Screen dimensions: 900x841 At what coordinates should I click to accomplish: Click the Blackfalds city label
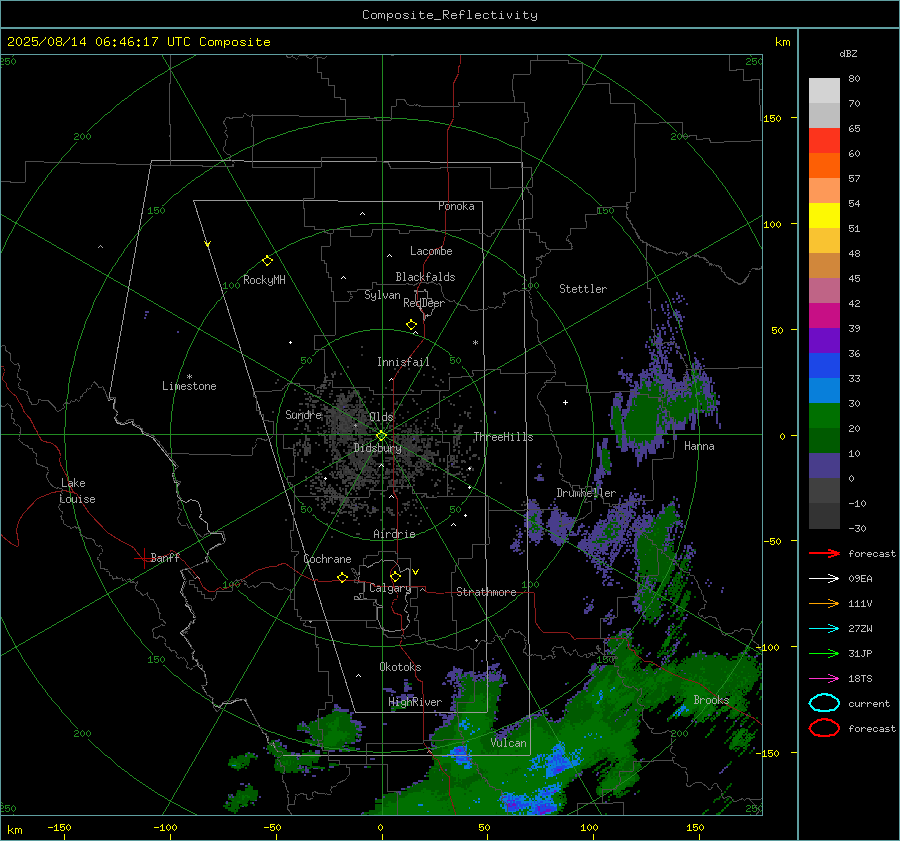click(425, 277)
